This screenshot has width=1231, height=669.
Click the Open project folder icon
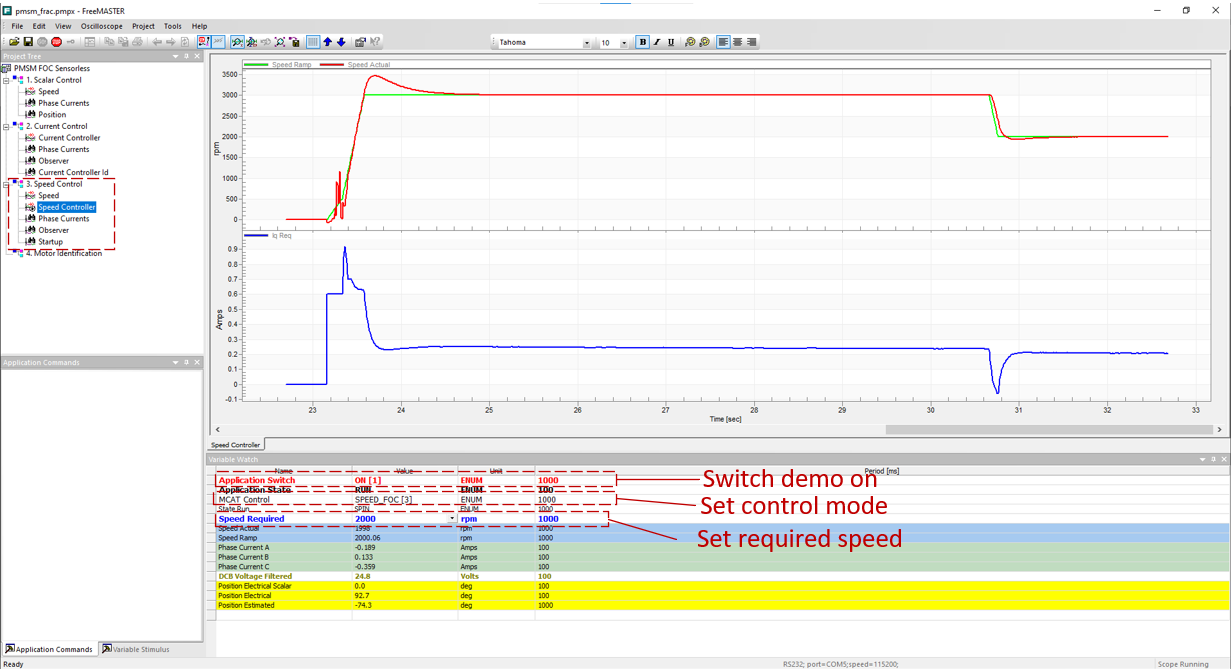point(14,42)
